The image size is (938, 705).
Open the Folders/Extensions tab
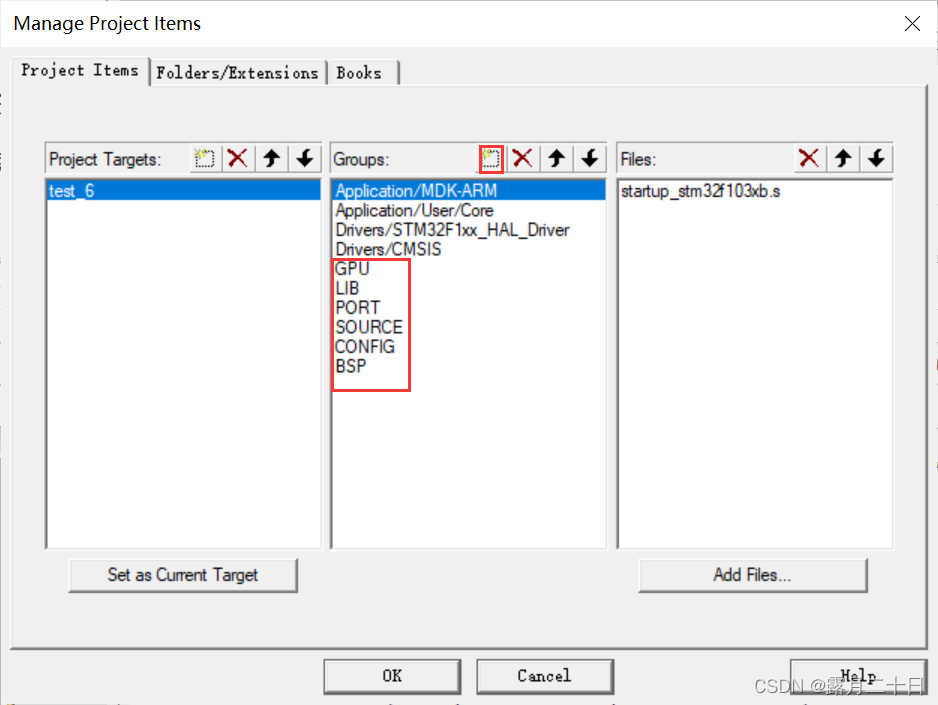(x=237, y=73)
